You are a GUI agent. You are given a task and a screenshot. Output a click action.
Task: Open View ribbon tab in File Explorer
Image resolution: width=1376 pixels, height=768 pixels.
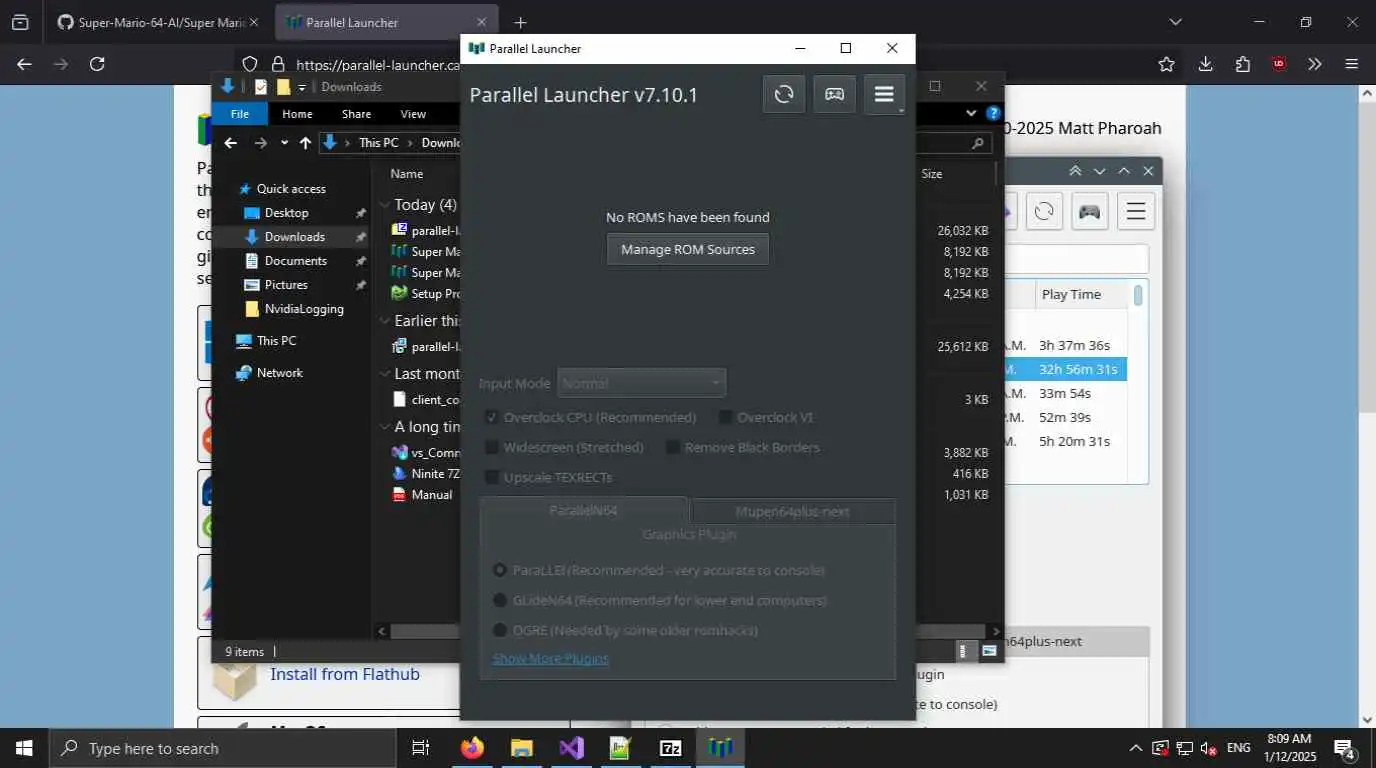[x=413, y=114]
